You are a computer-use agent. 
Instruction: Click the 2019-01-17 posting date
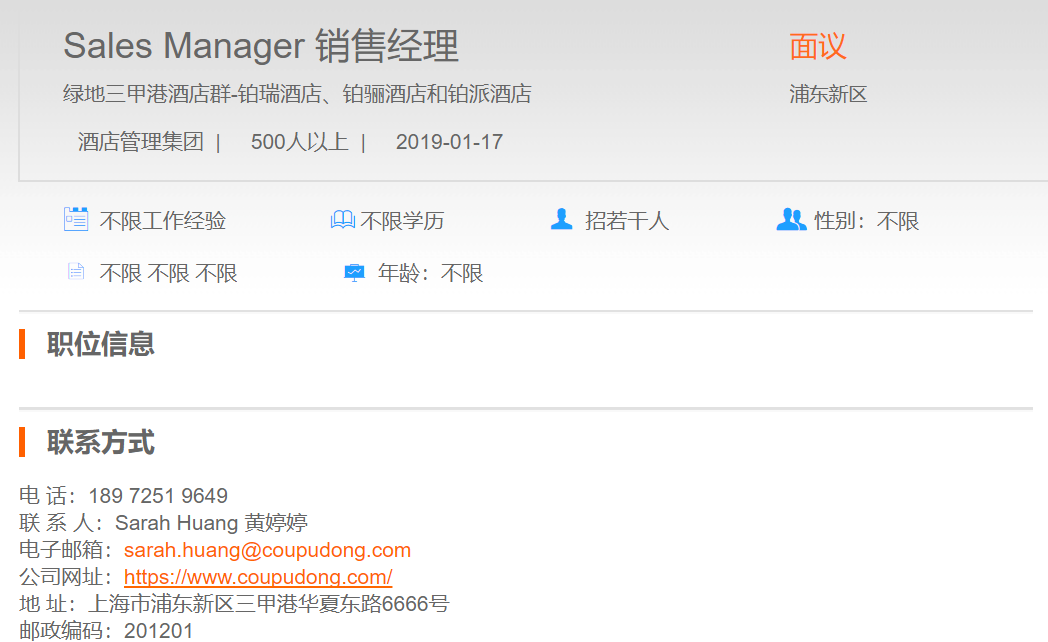(x=449, y=142)
